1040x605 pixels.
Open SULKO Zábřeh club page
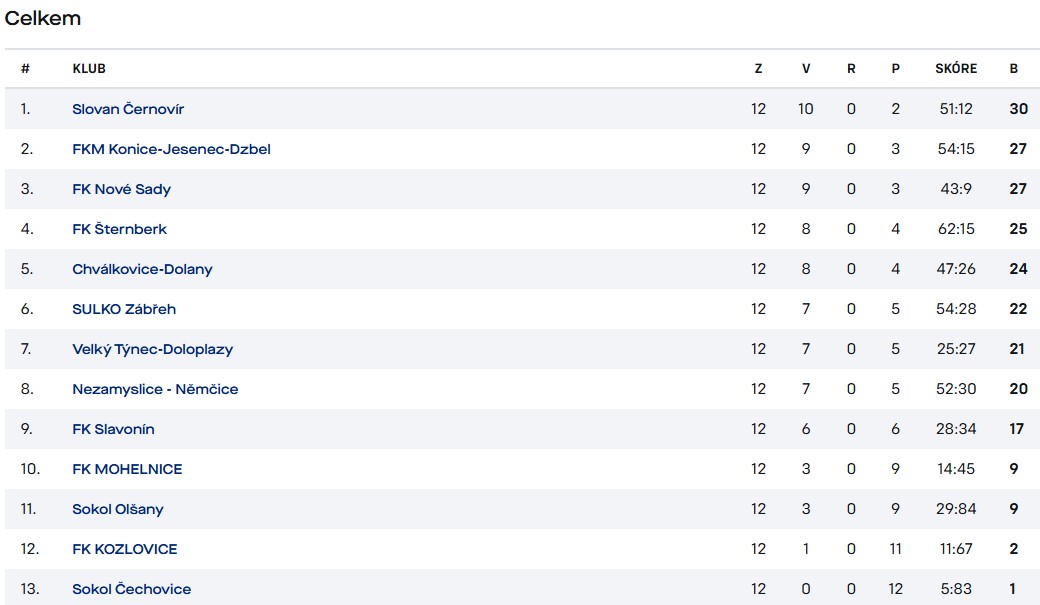point(124,308)
